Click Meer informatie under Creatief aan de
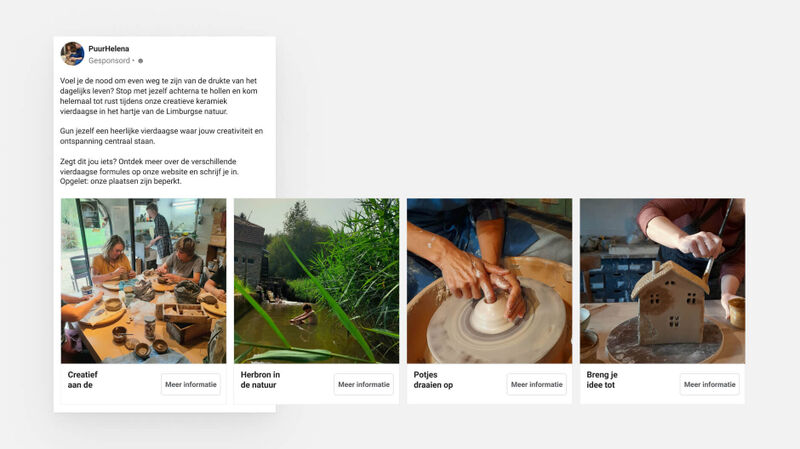This screenshot has width=800, height=449. point(191,384)
